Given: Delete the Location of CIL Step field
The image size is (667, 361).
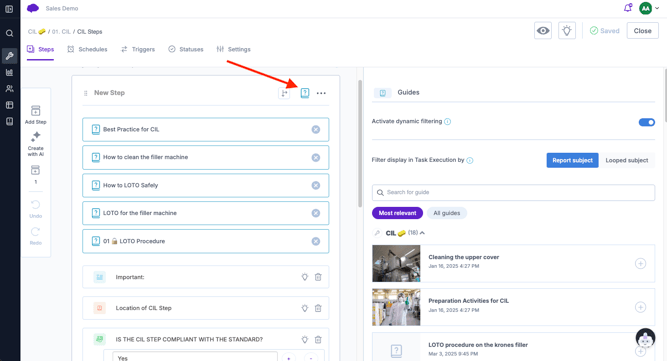Looking at the screenshot, I should (x=318, y=308).
